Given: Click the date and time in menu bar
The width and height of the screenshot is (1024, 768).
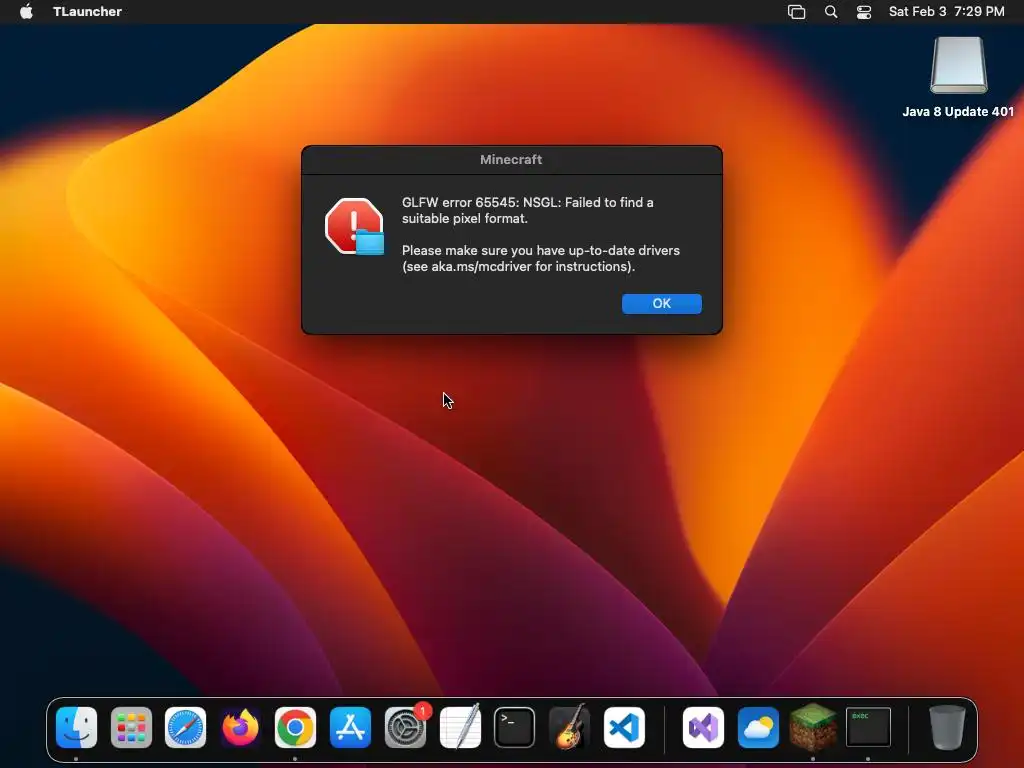Looking at the screenshot, I should point(946,12).
